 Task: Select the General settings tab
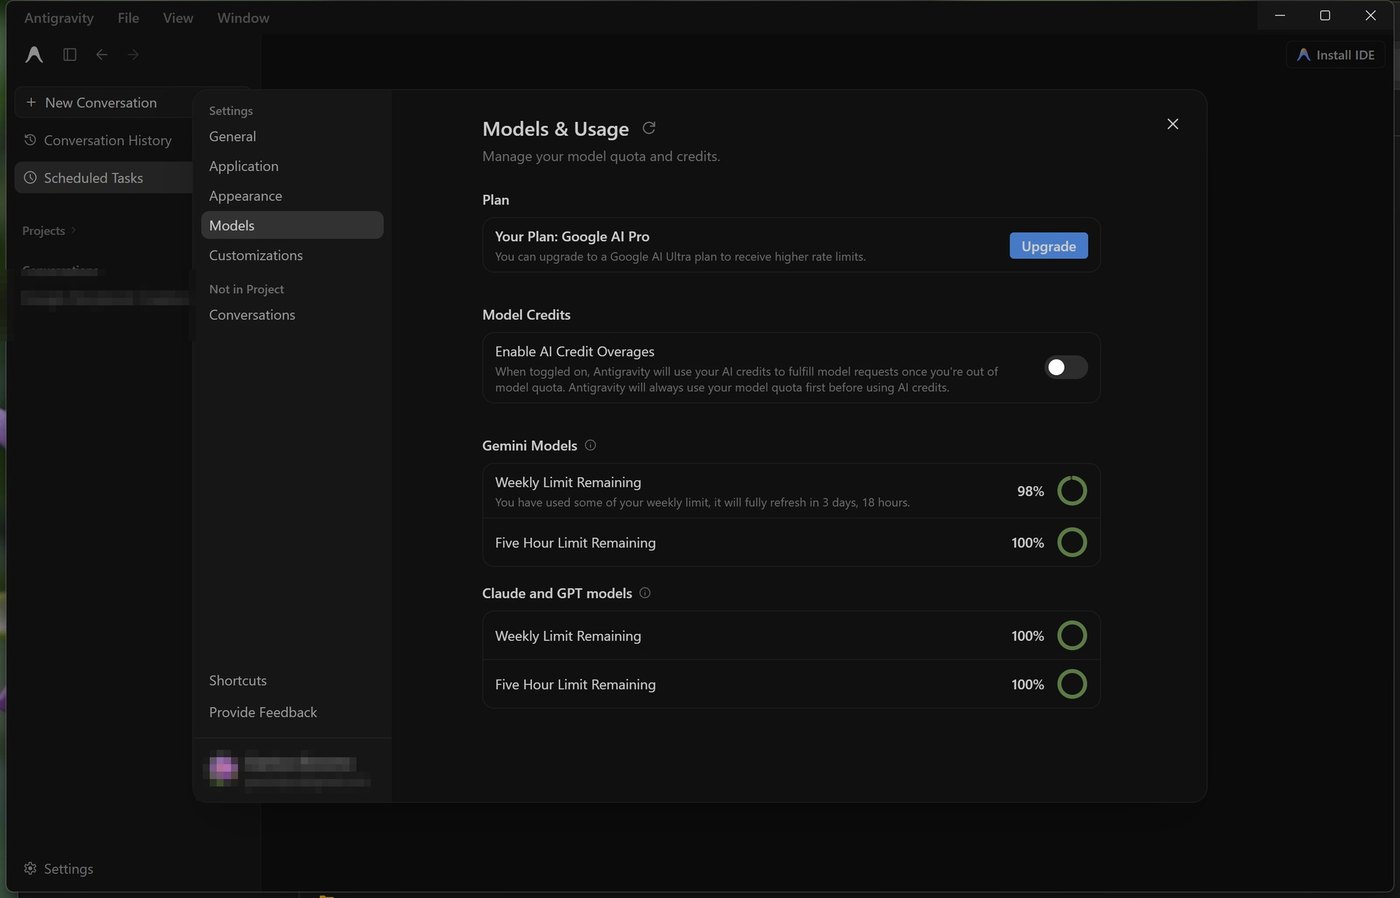292,136
